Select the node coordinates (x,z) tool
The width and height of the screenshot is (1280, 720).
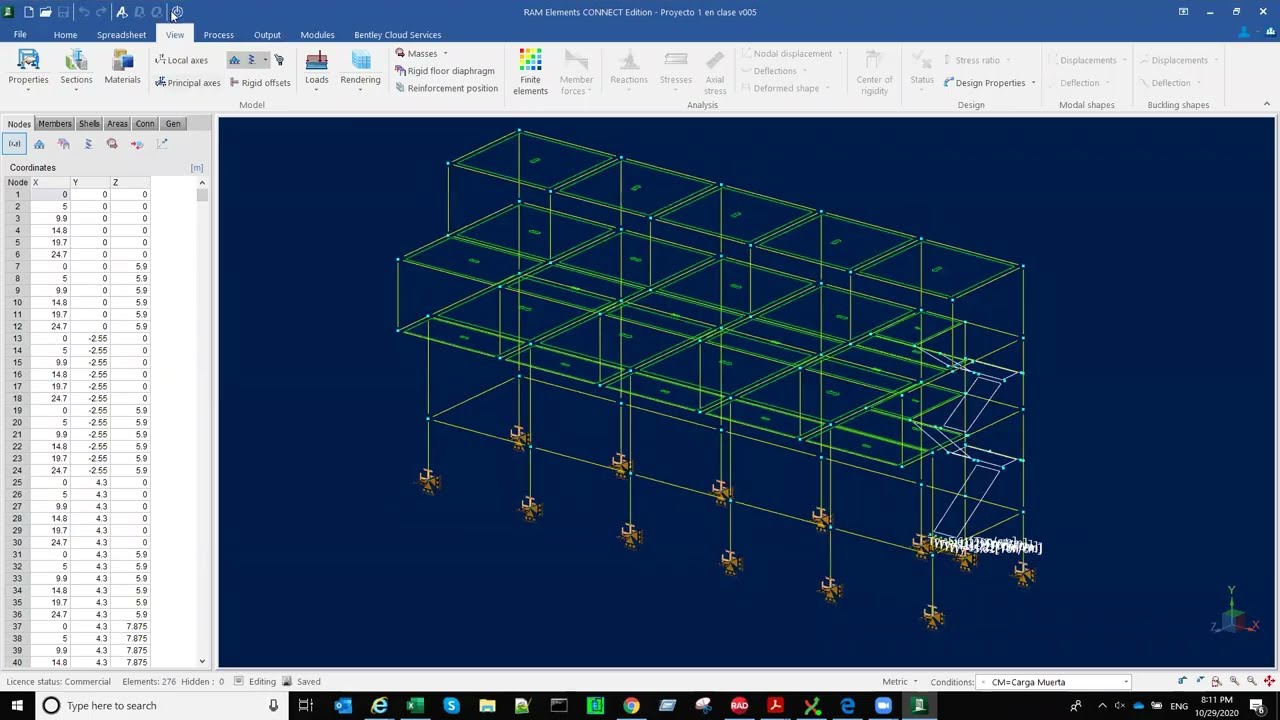[x=15, y=144]
